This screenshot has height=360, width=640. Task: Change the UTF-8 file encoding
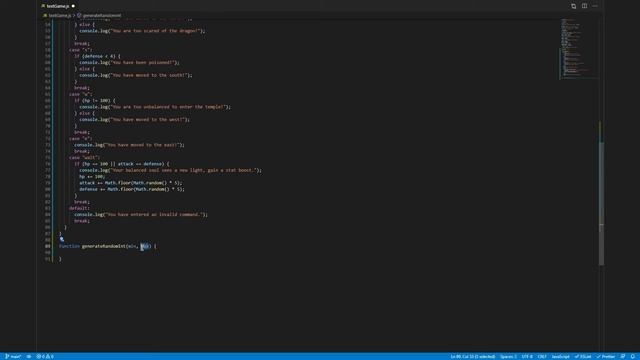527,356
